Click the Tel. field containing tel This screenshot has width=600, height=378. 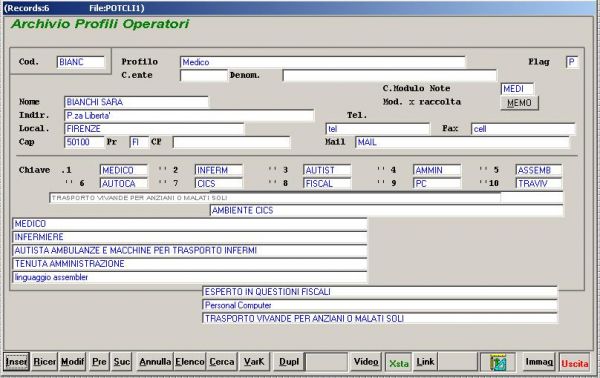coord(377,129)
